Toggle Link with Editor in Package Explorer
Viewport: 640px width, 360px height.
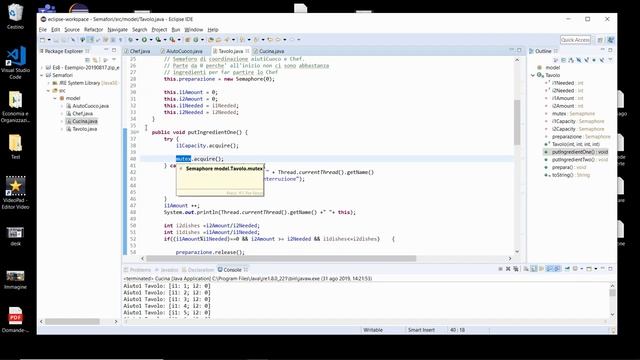[96, 60]
